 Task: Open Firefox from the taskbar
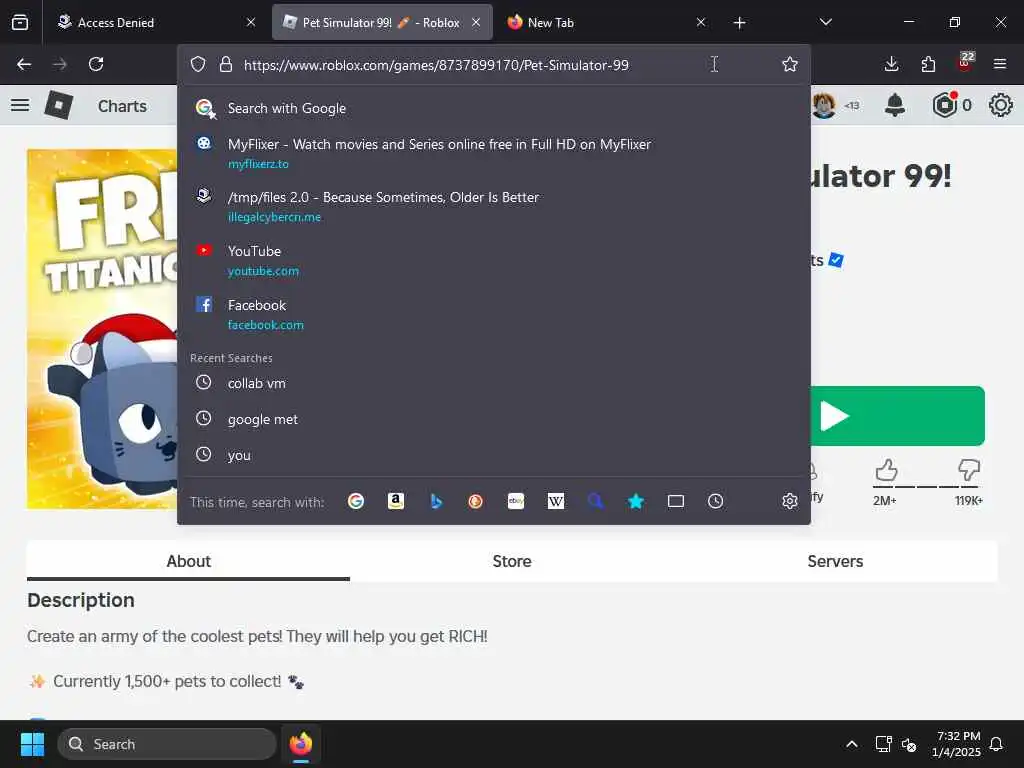(301, 744)
